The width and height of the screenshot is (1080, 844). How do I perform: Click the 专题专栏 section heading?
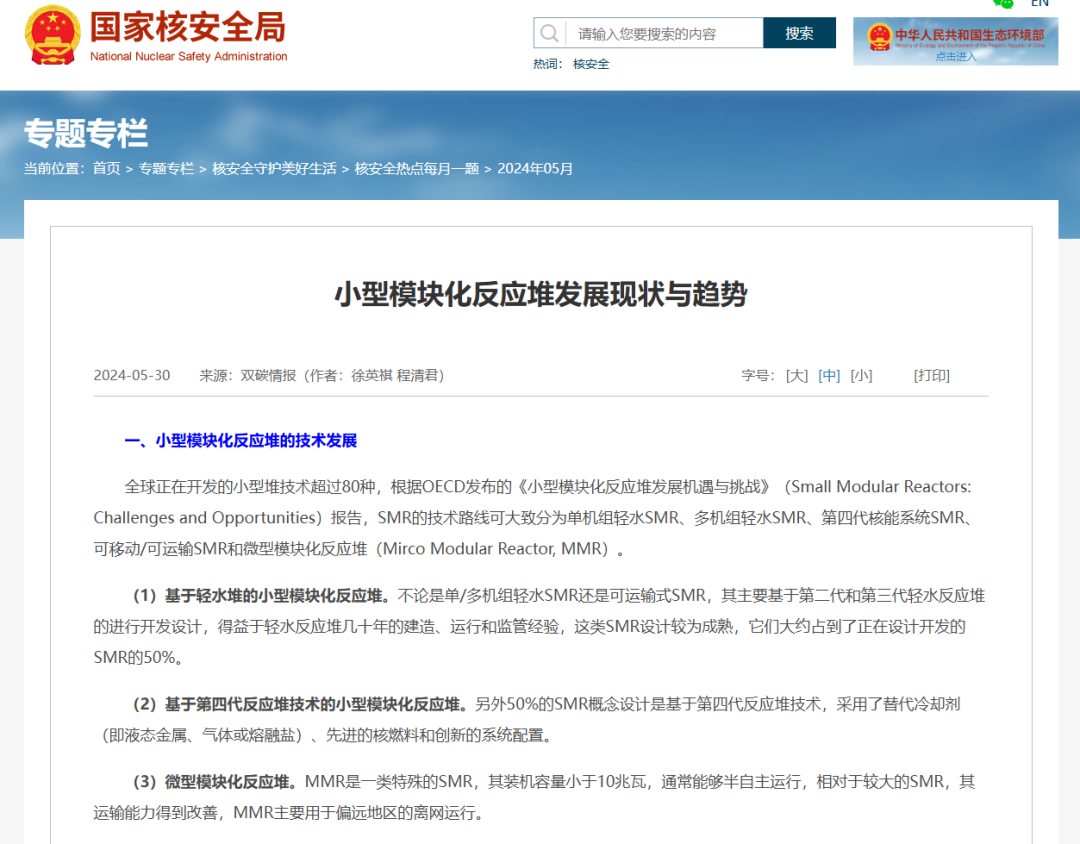tap(86, 133)
